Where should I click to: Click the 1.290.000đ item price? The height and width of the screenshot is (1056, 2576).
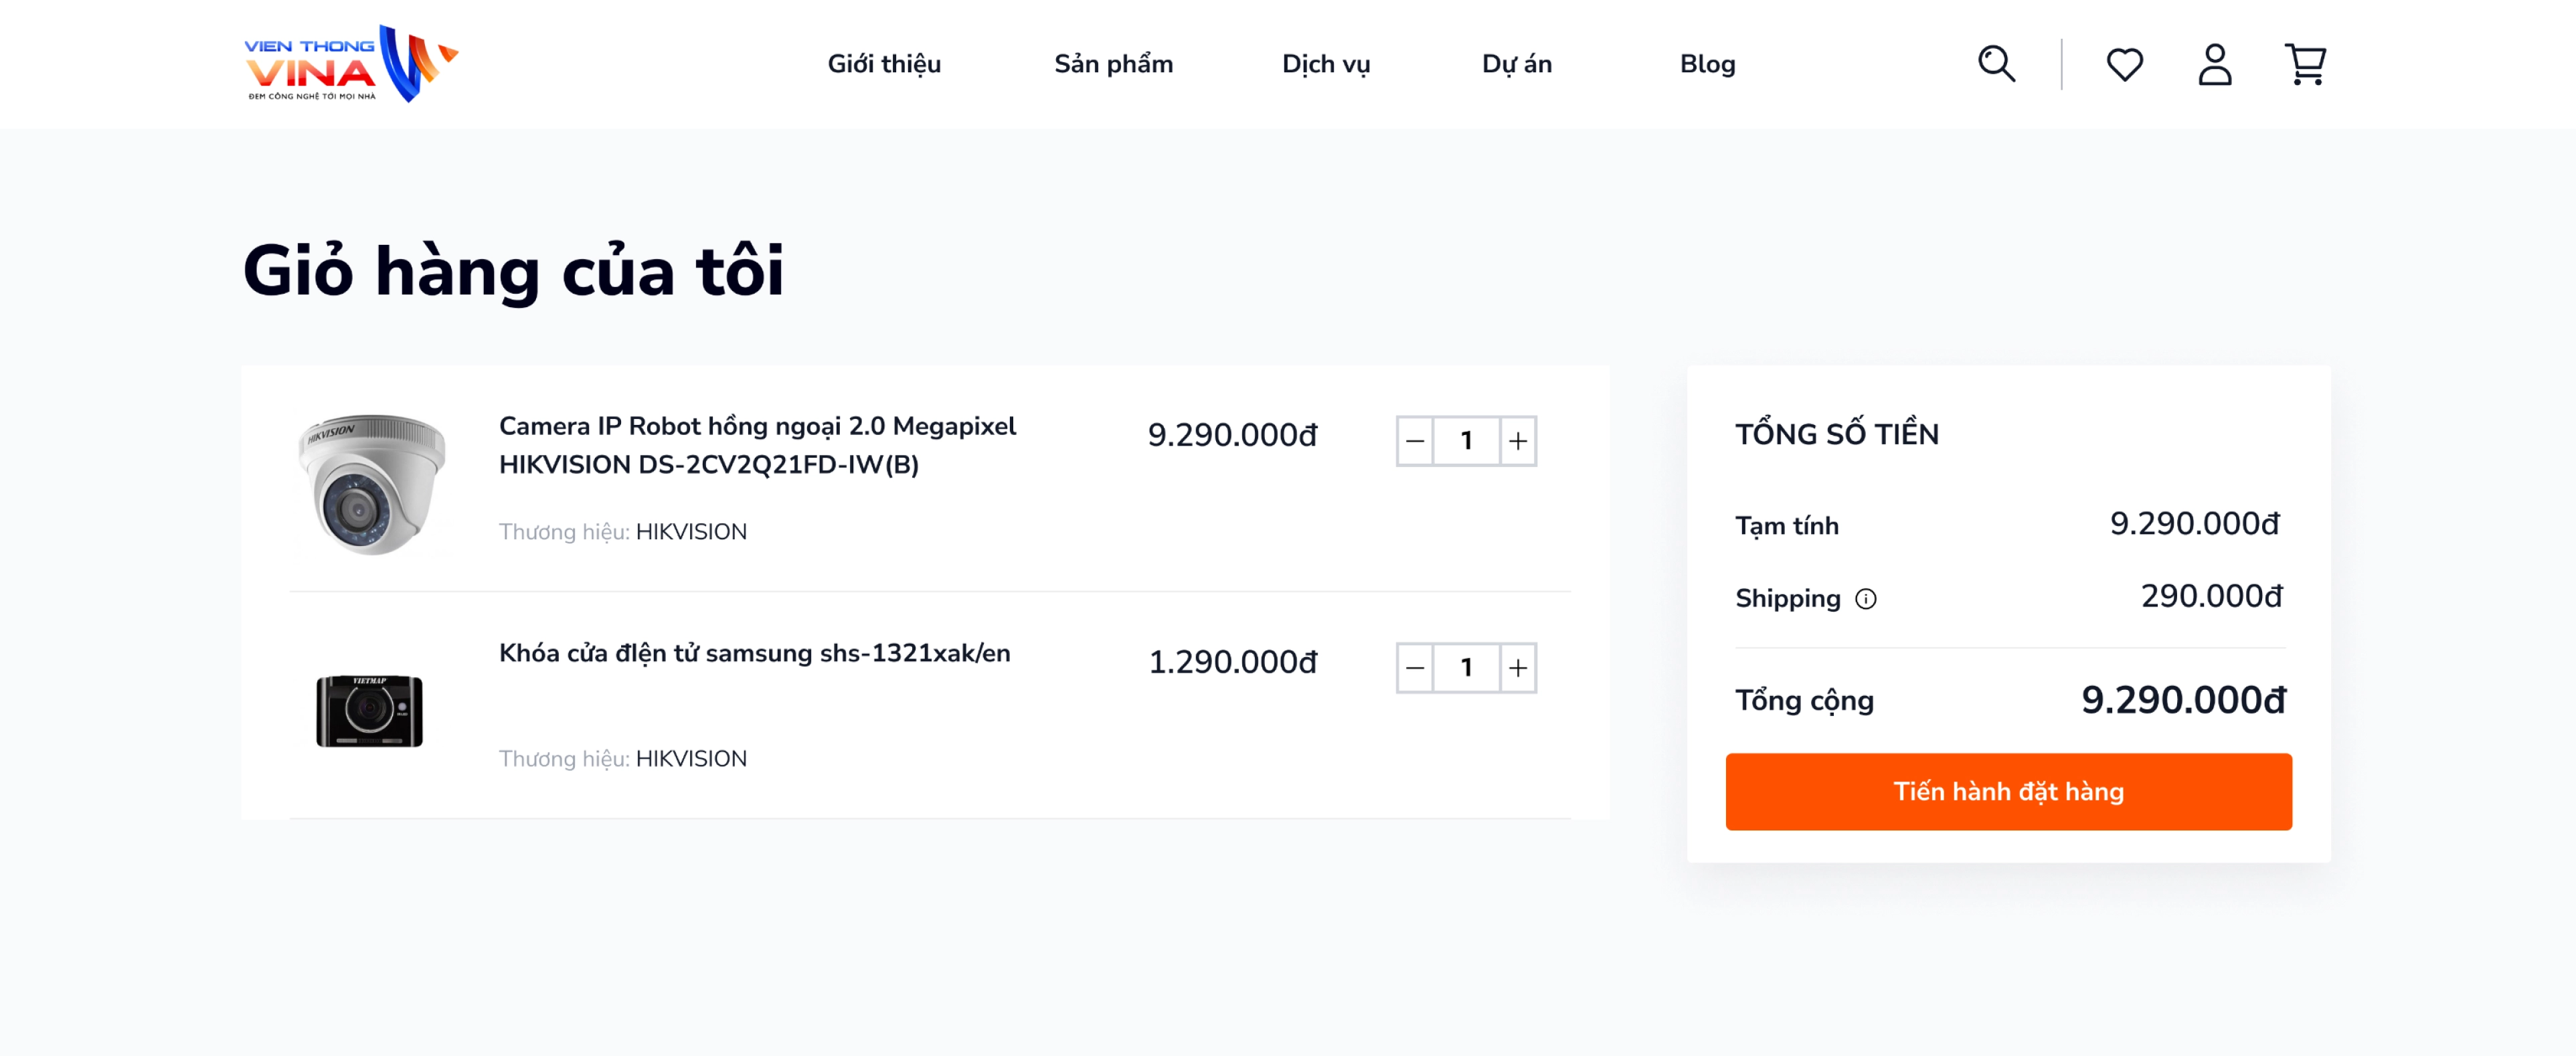[1232, 662]
